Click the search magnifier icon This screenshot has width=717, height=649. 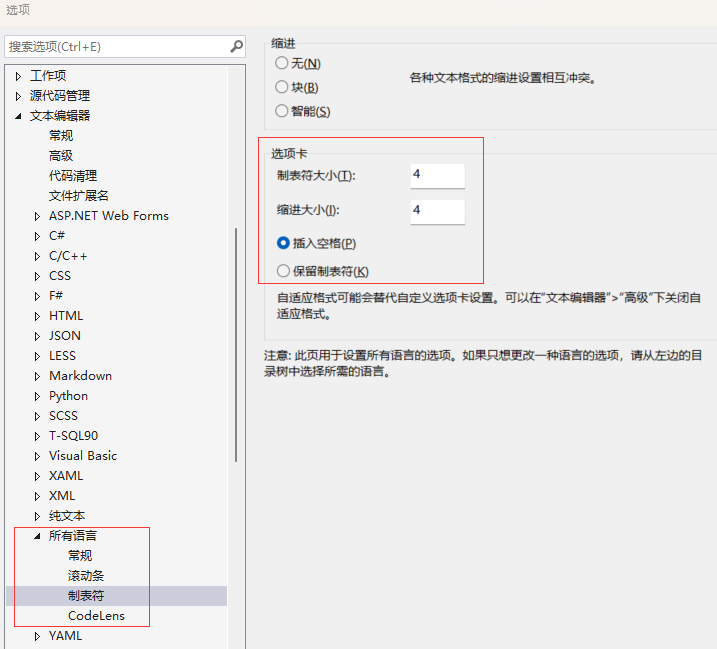236,46
